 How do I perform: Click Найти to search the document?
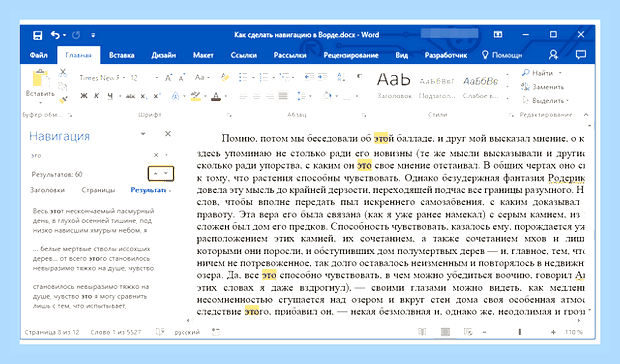coord(538,73)
